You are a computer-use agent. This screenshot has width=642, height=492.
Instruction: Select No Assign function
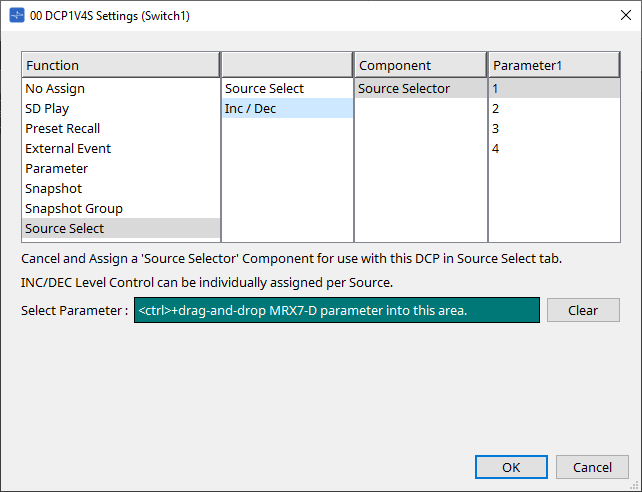[x=121, y=88]
